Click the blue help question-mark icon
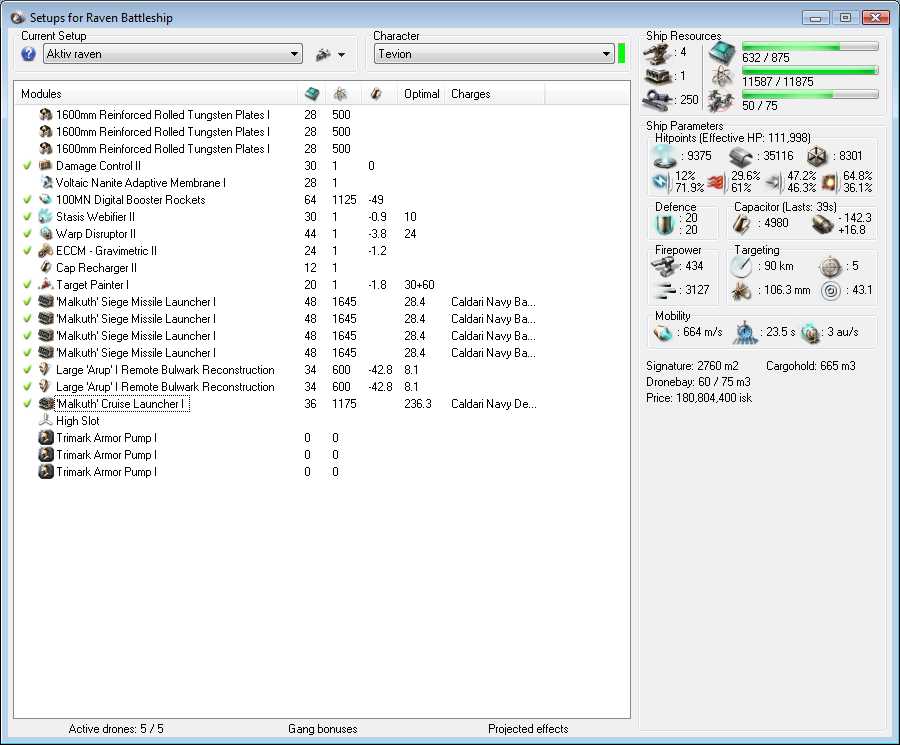900x745 pixels. [28, 54]
